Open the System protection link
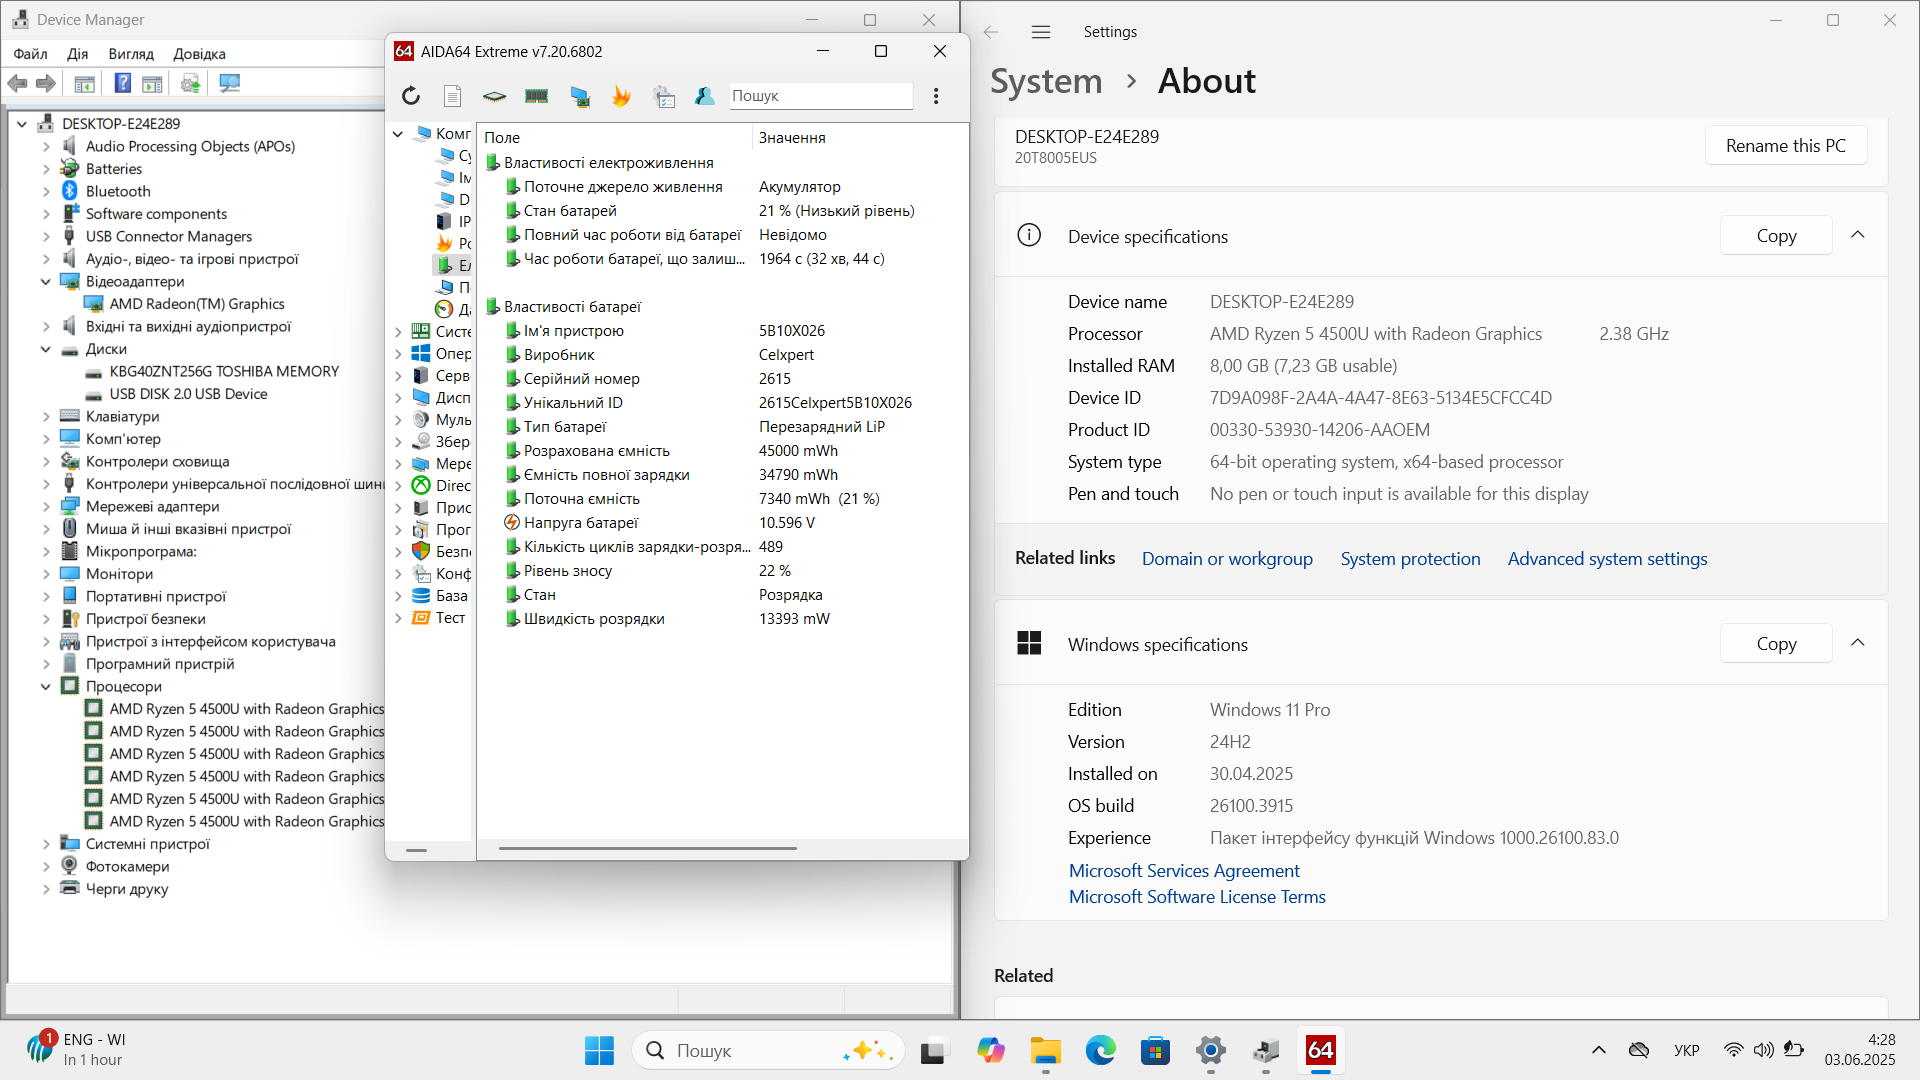Image resolution: width=1920 pixels, height=1080 pixels. pyautogui.click(x=1410, y=559)
